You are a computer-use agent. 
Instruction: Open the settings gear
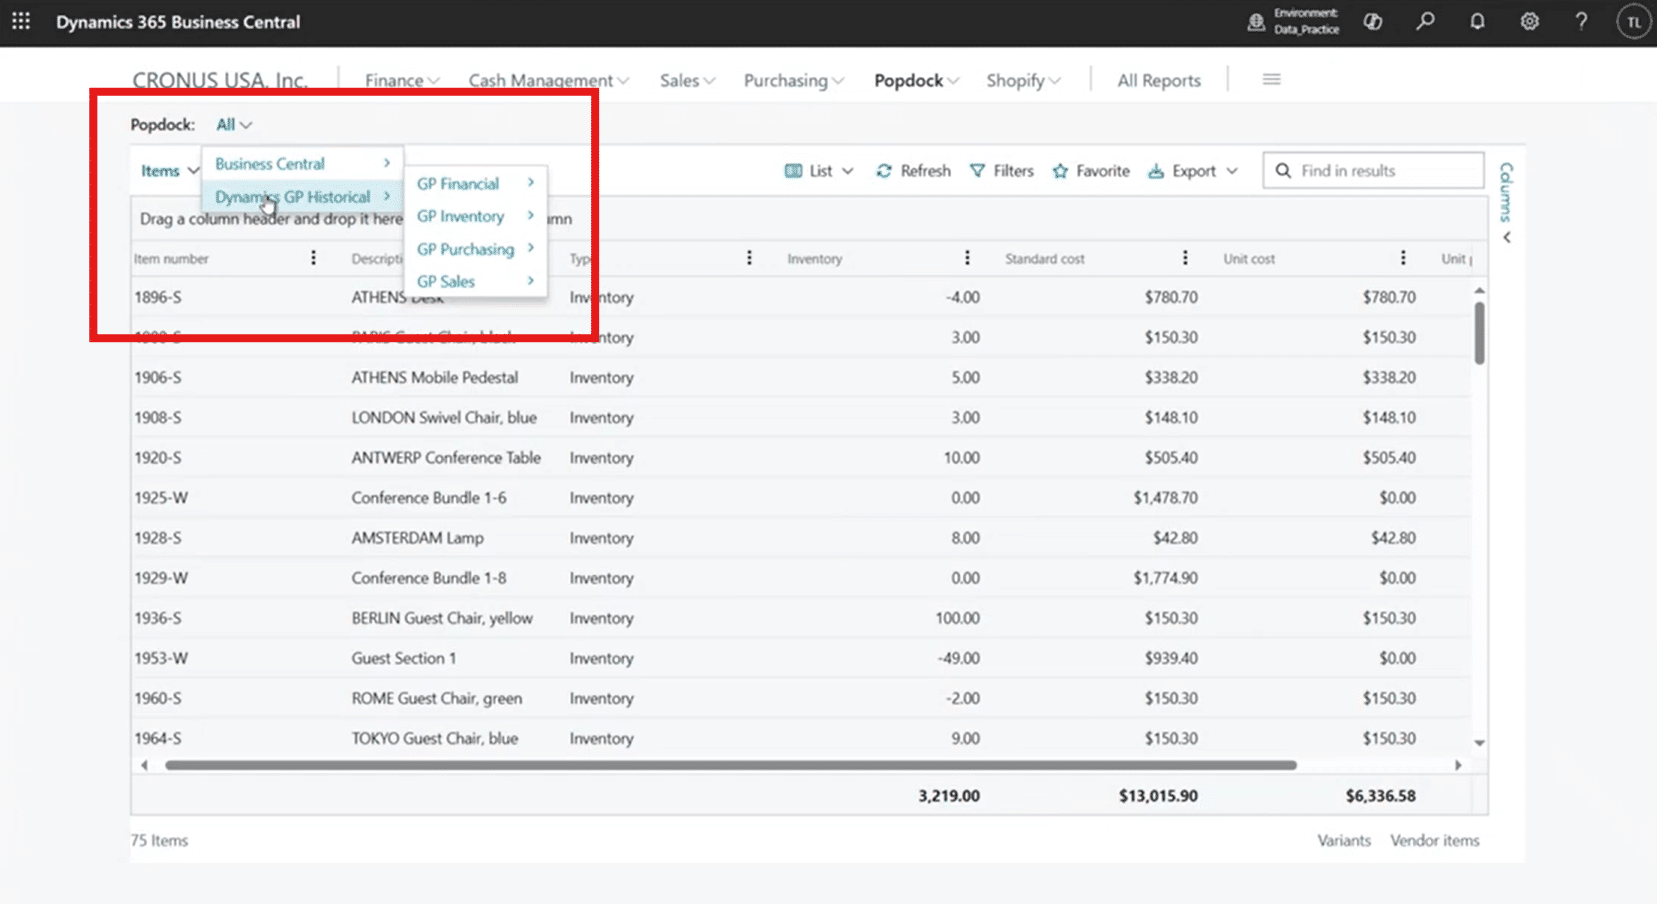pyautogui.click(x=1529, y=21)
